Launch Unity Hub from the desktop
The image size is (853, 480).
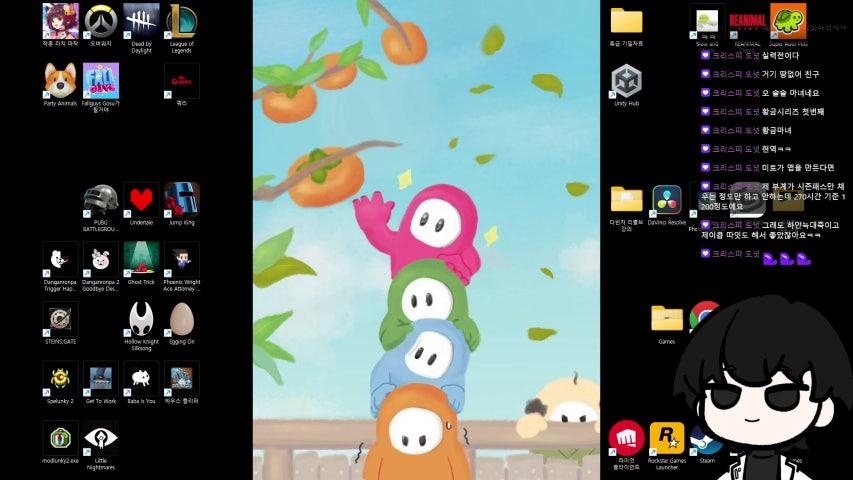point(627,81)
